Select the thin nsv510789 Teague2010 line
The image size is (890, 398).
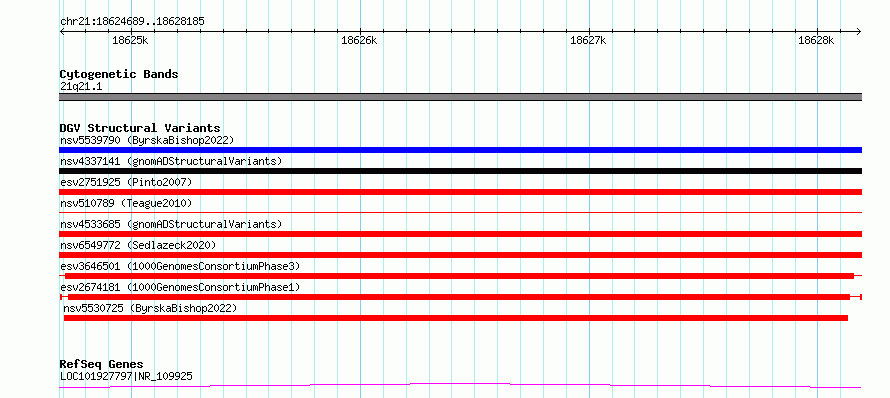point(460,212)
